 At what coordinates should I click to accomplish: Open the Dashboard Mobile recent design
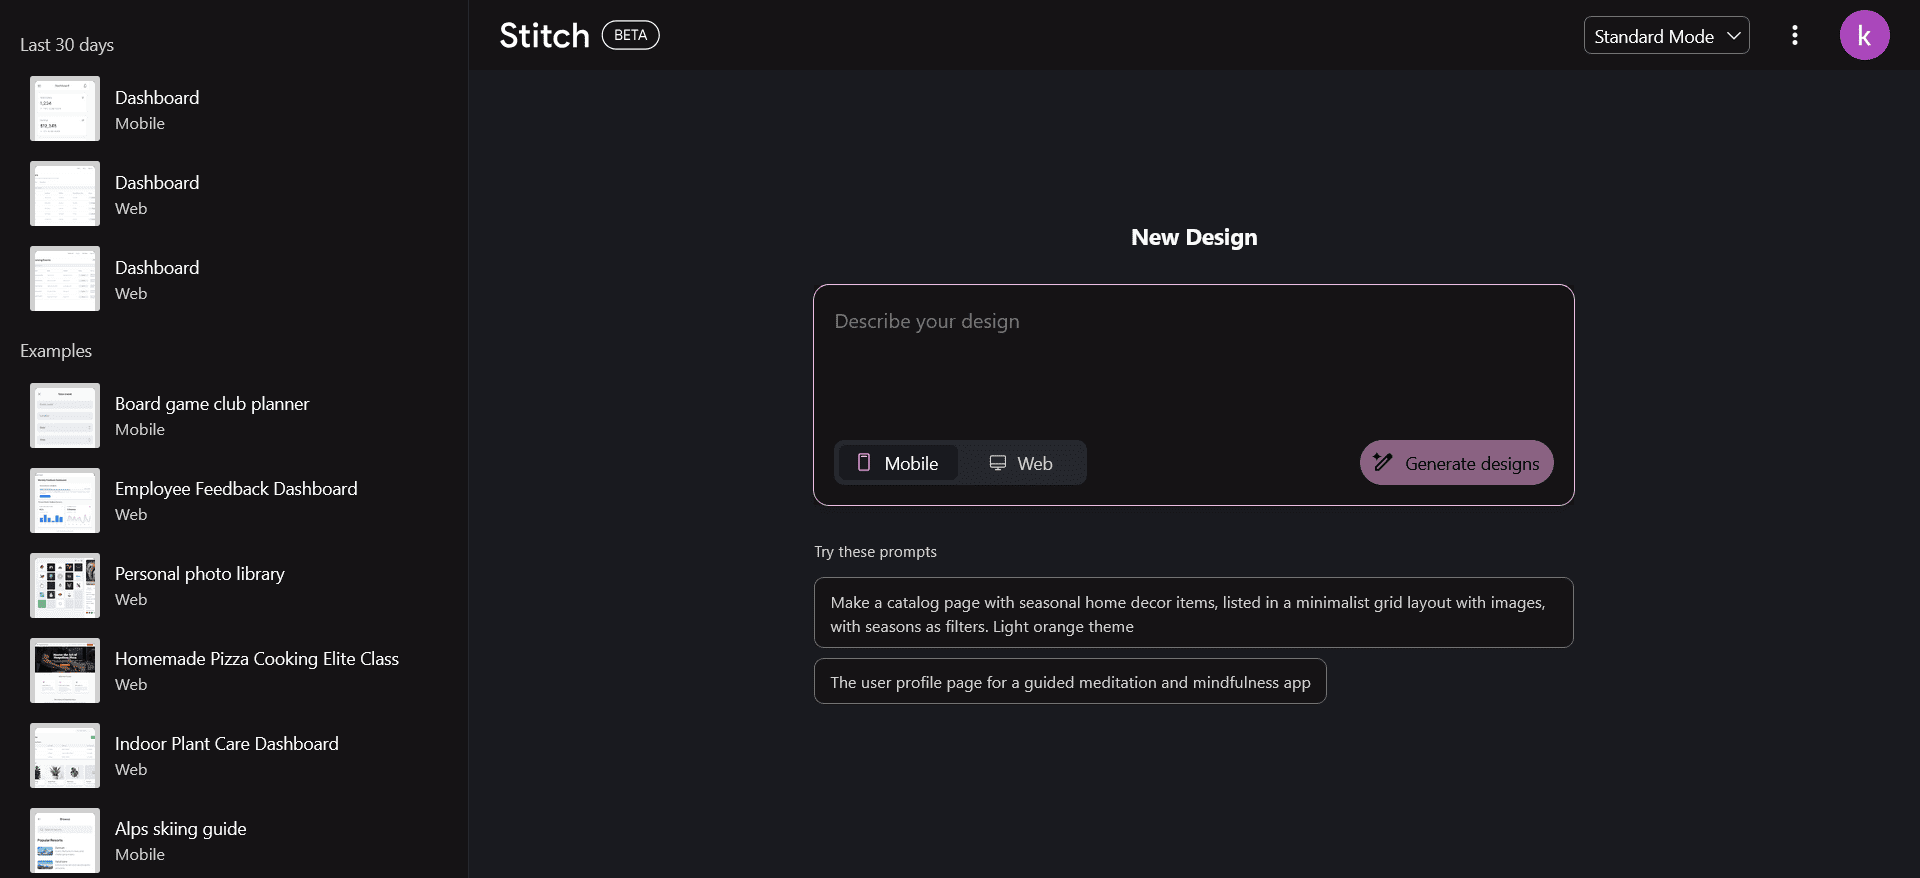[x=157, y=109]
